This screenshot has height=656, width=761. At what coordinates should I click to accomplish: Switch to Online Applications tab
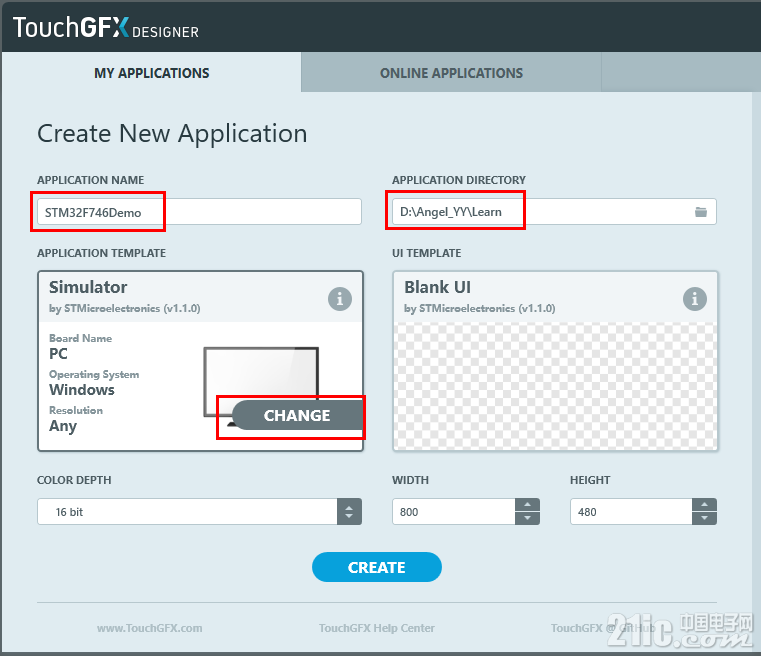pyautogui.click(x=451, y=73)
